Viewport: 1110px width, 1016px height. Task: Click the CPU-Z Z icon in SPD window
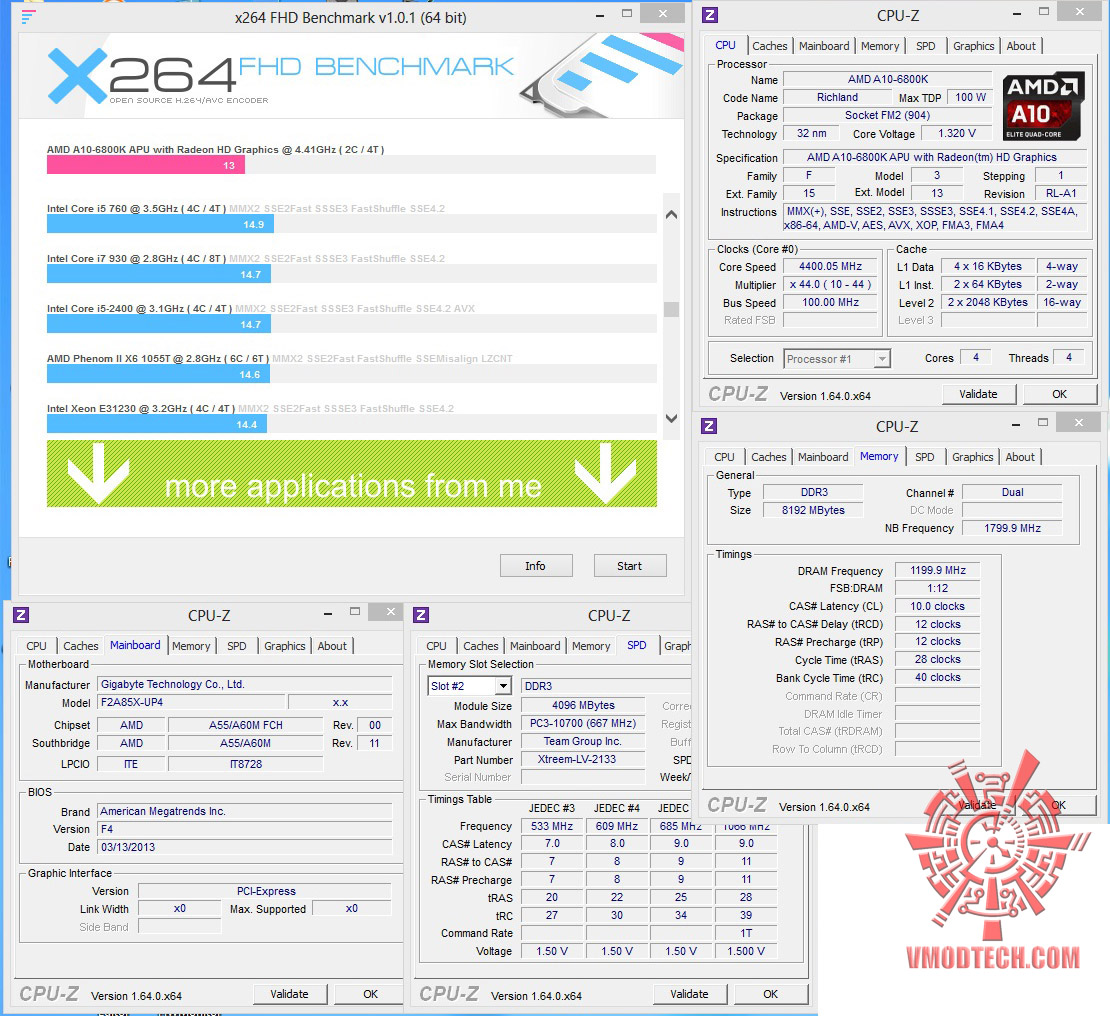pyautogui.click(x=421, y=615)
